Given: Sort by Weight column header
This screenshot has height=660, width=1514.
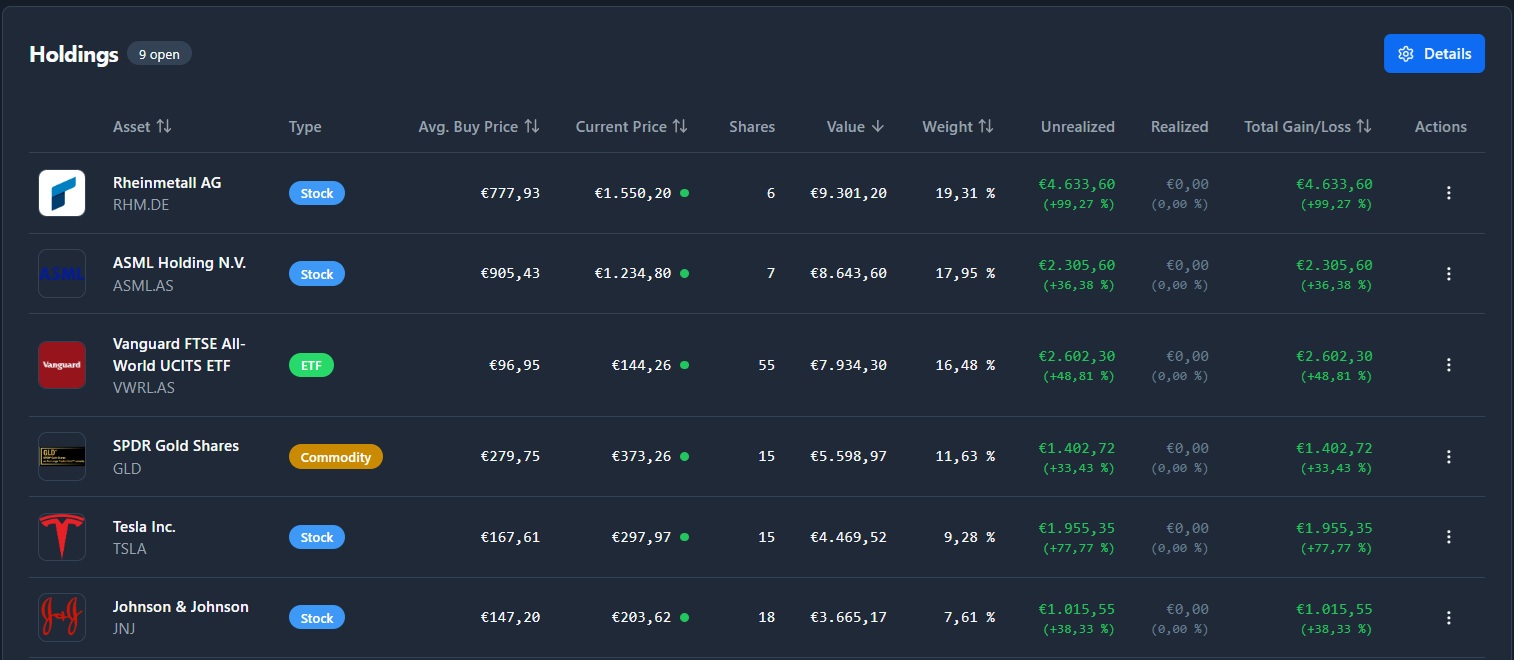Looking at the screenshot, I should click(x=958, y=127).
